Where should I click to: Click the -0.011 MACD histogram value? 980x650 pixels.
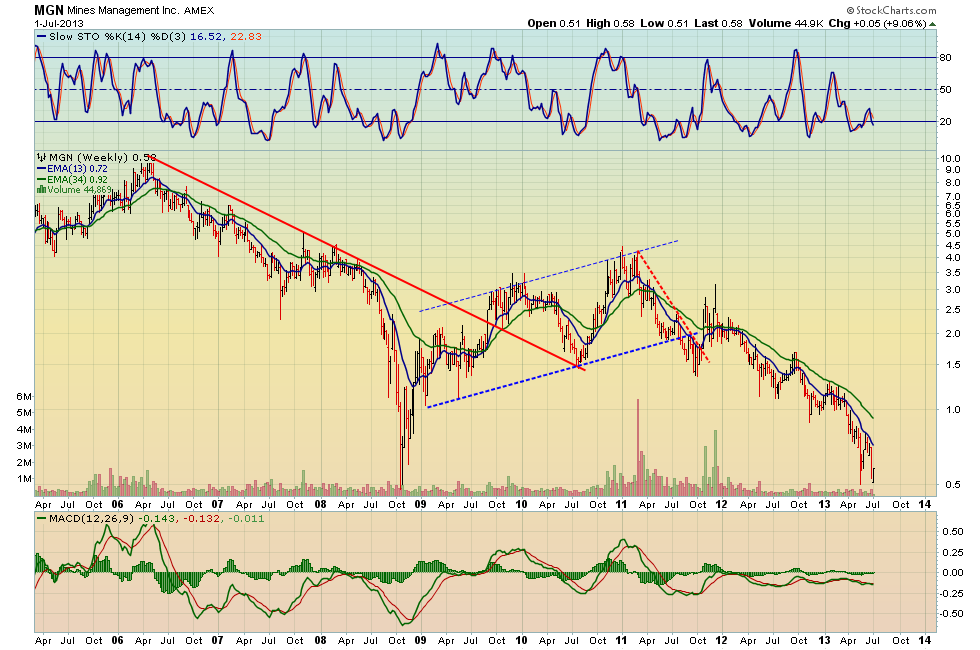click(x=246, y=519)
